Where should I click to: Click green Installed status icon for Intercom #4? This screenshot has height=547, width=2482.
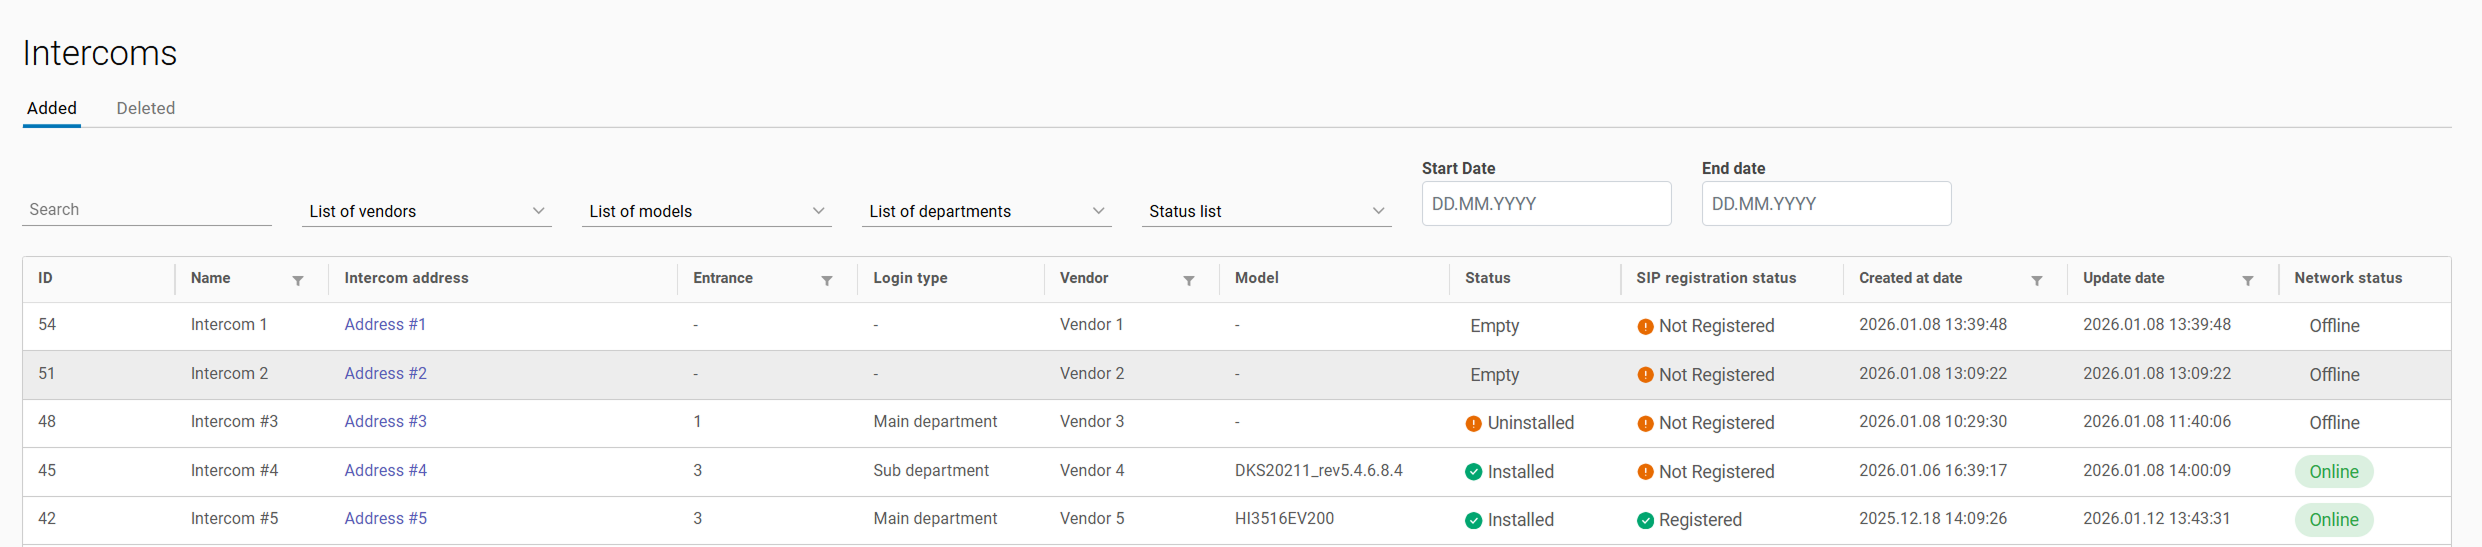click(1473, 472)
